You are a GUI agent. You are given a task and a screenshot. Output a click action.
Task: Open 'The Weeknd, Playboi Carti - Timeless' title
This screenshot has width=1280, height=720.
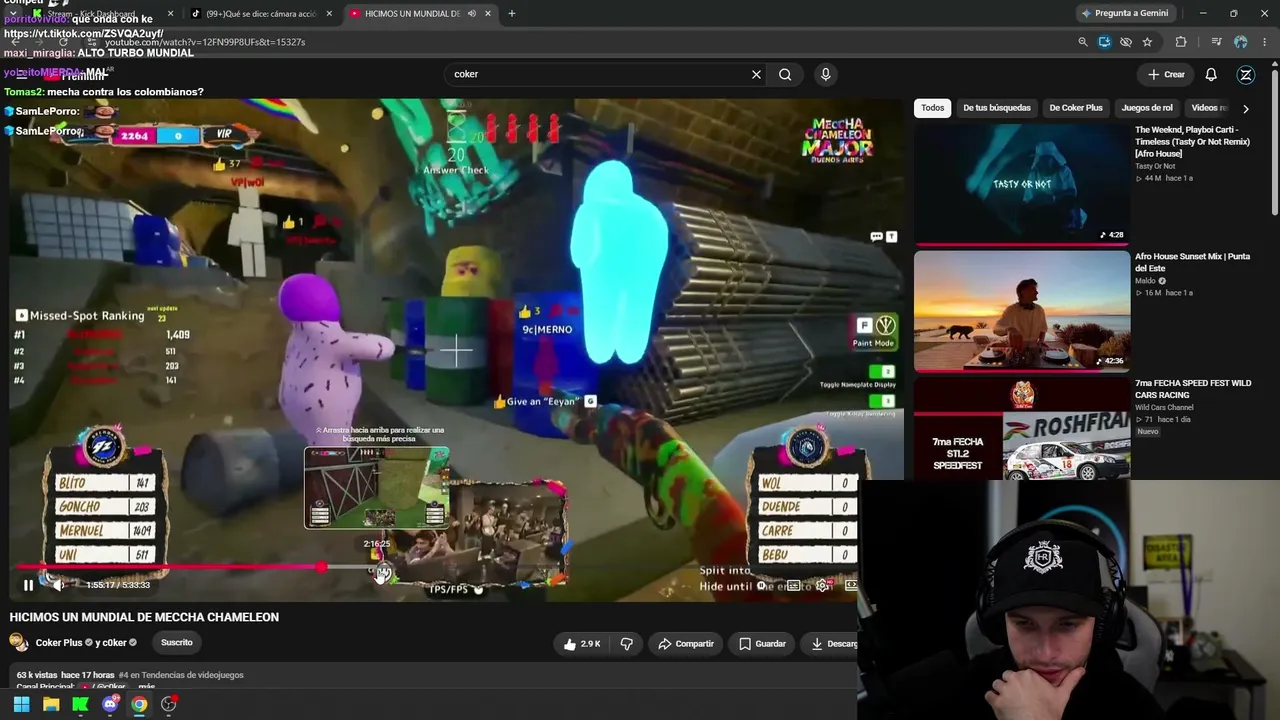click(x=1192, y=141)
